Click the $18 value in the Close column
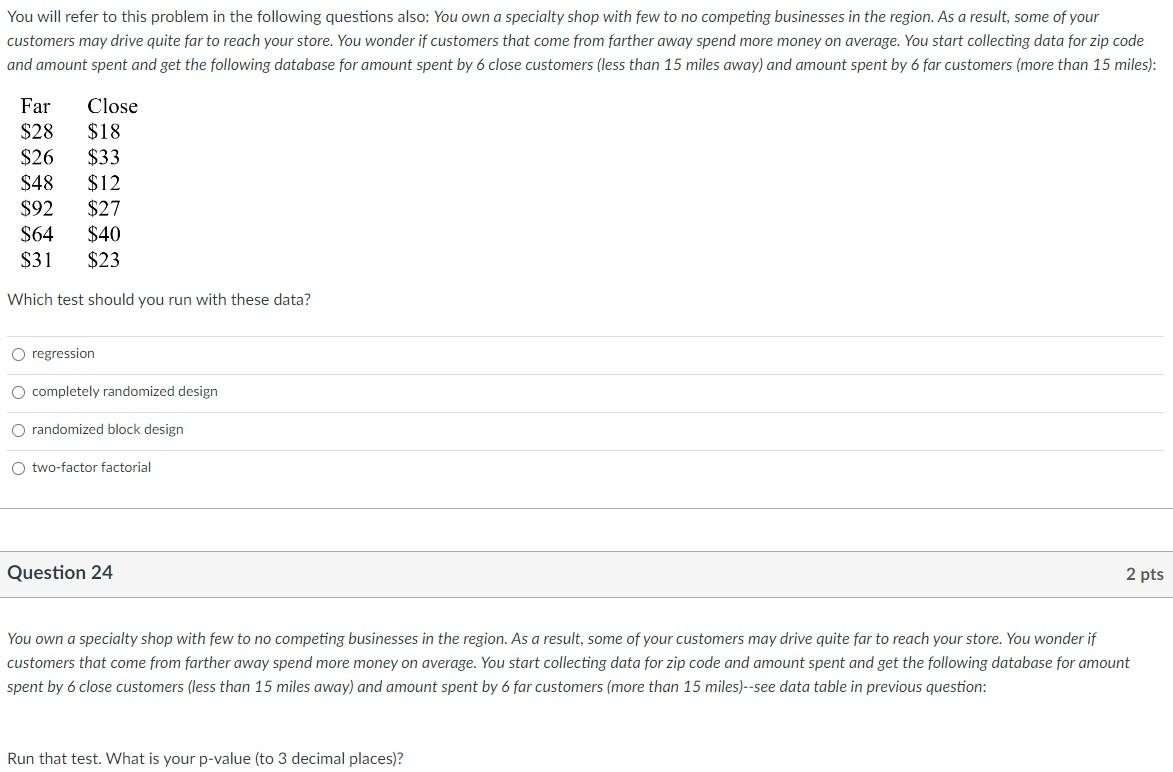The height and width of the screenshot is (772, 1173). [104, 131]
